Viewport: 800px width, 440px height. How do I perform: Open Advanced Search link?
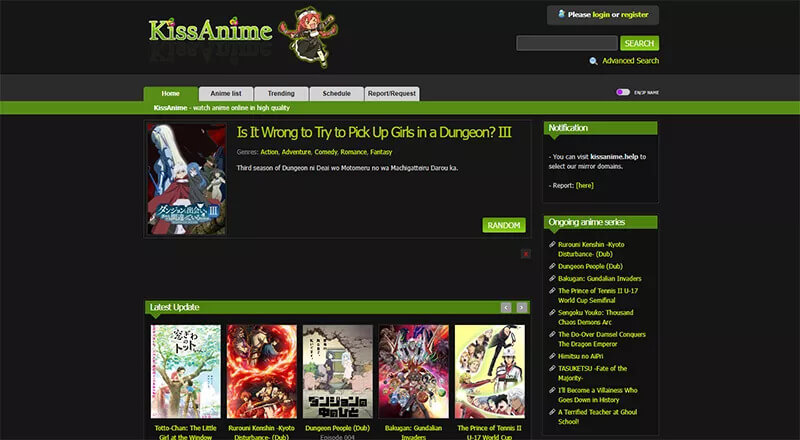[x=631, y=61]
